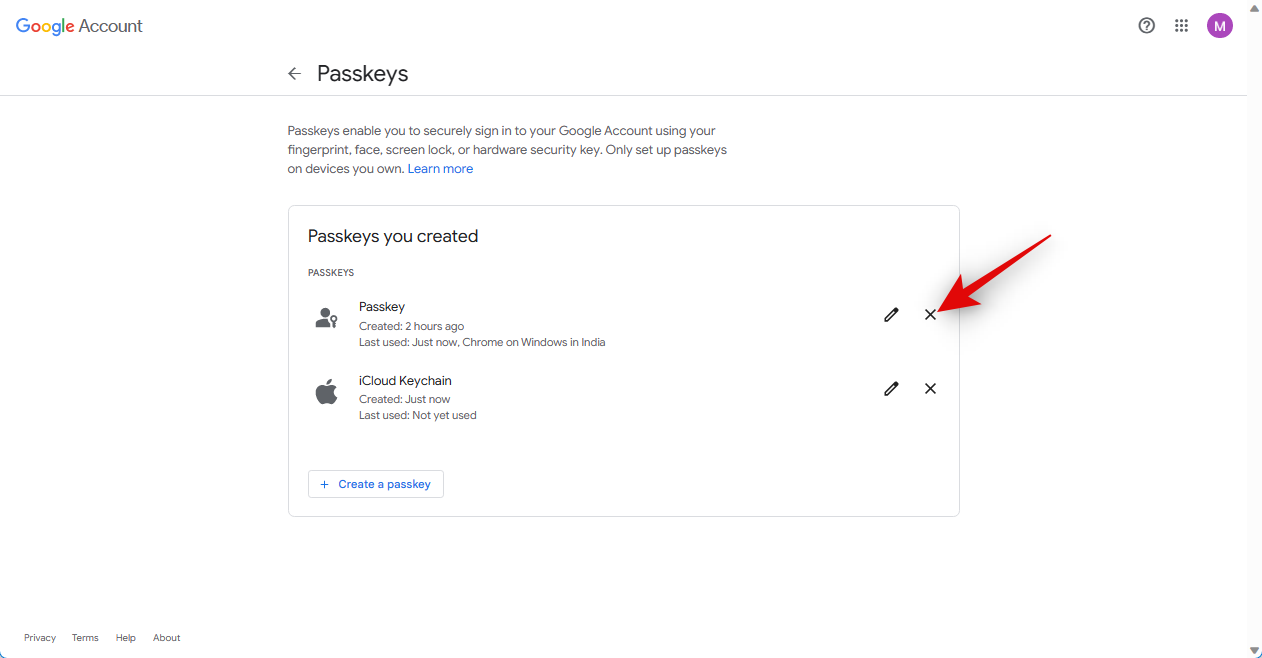
Task: Visit the Help footer link
Action: pos(125,638)
